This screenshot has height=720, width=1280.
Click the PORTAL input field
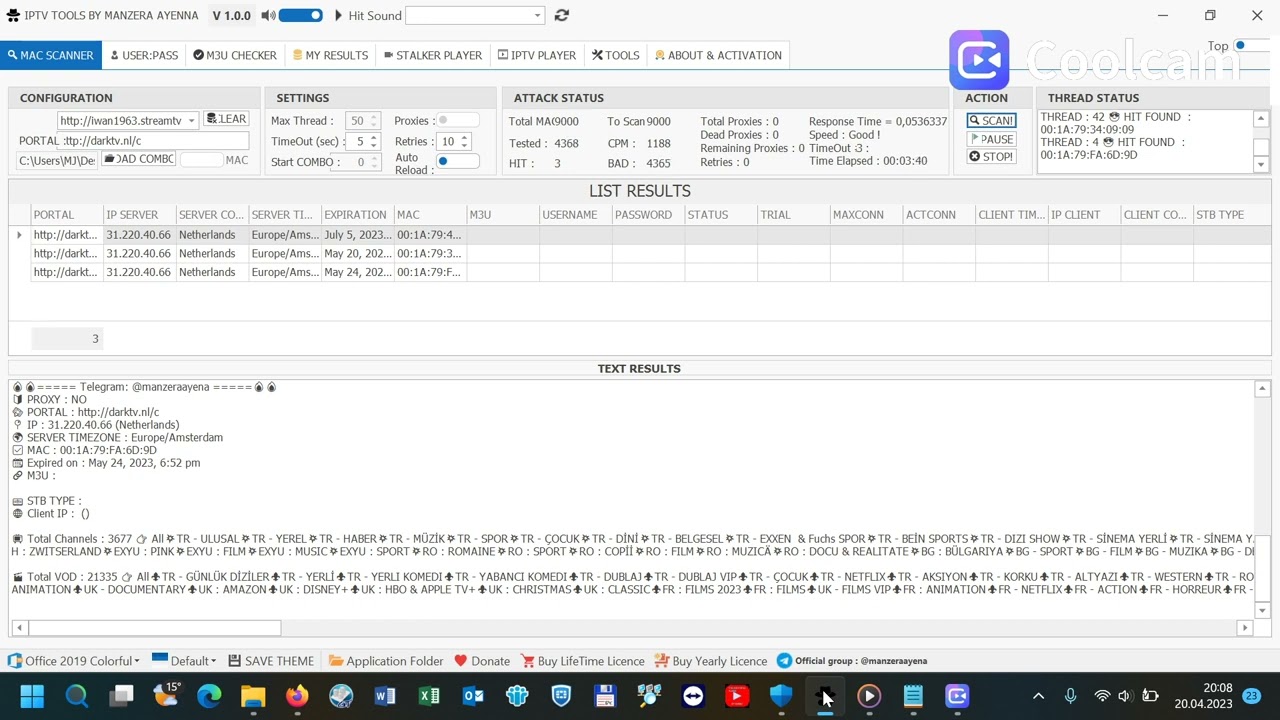click(x=155, y=141)
